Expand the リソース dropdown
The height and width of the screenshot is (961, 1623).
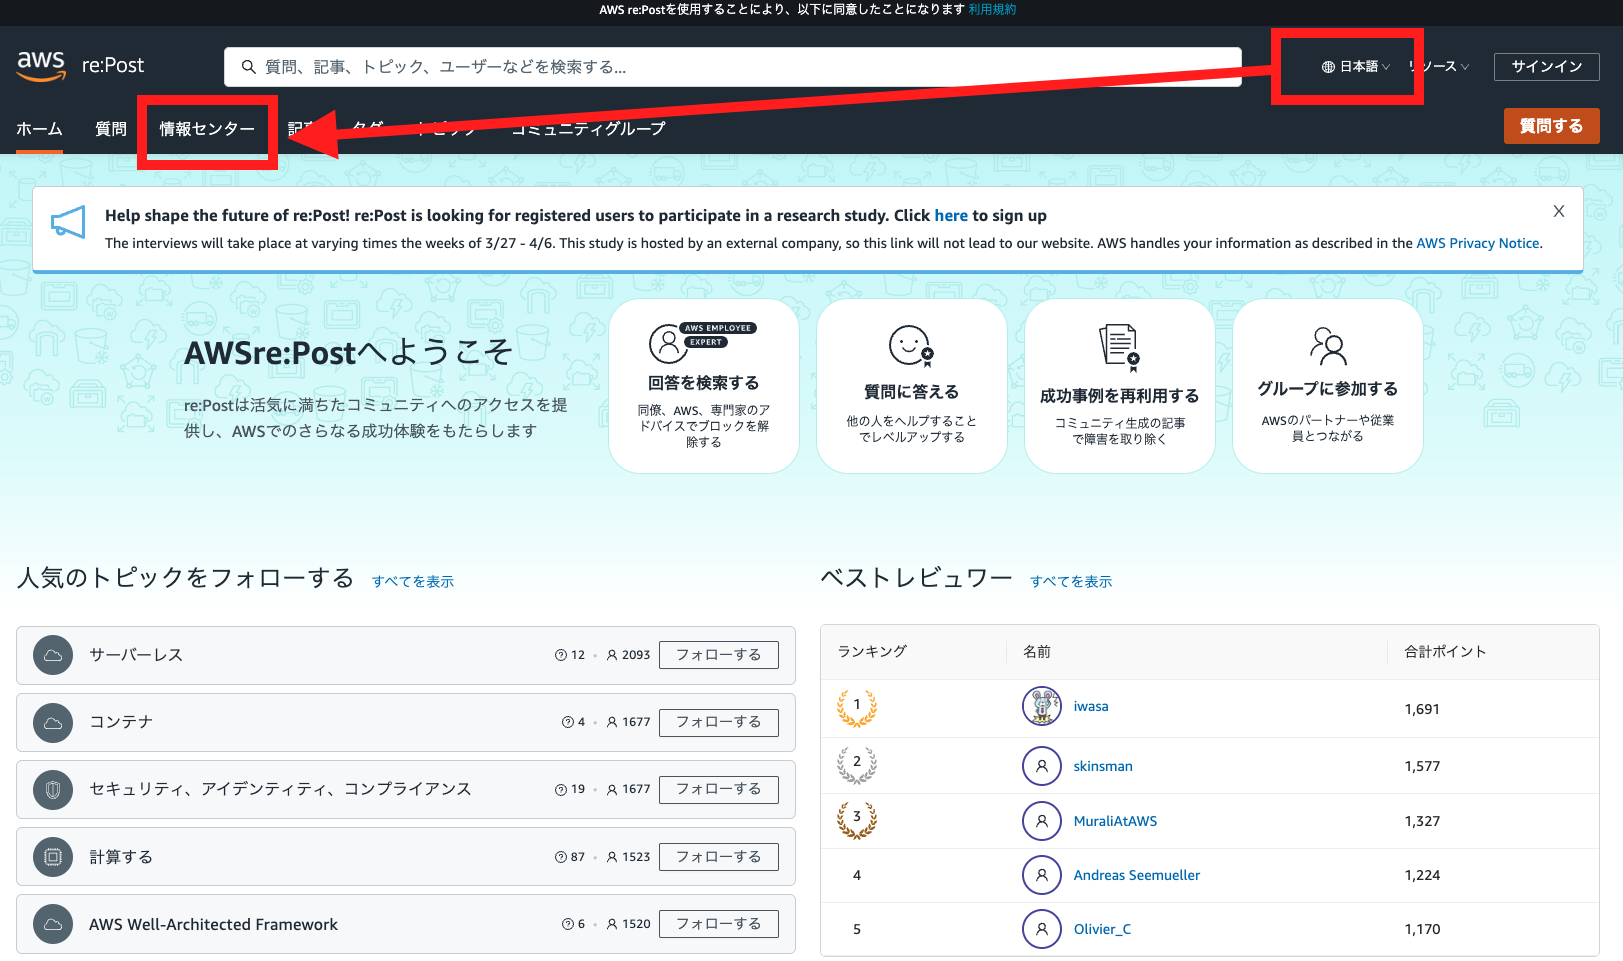tap(1438, 66)
